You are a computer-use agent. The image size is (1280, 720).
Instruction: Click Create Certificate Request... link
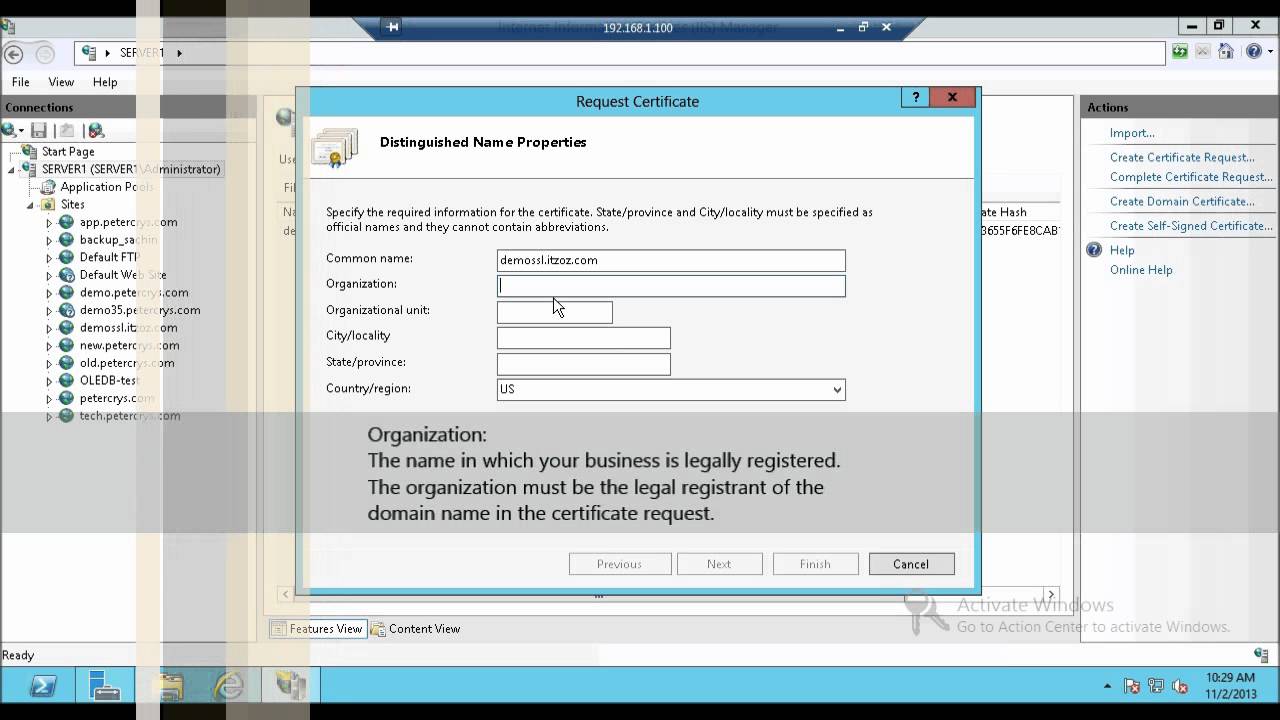click(1182, 157)
